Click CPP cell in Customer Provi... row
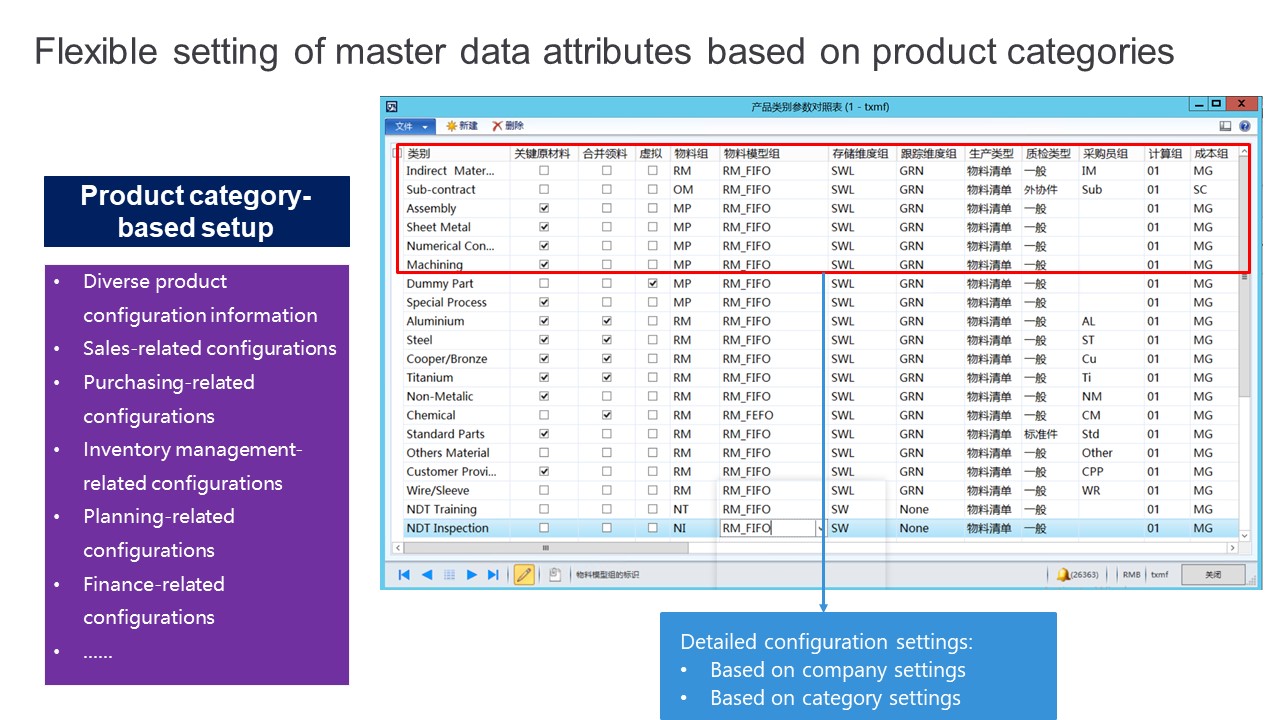The width and height of the screenshot is (1280, 720). pyautogui.click(x=1111, y=471)
